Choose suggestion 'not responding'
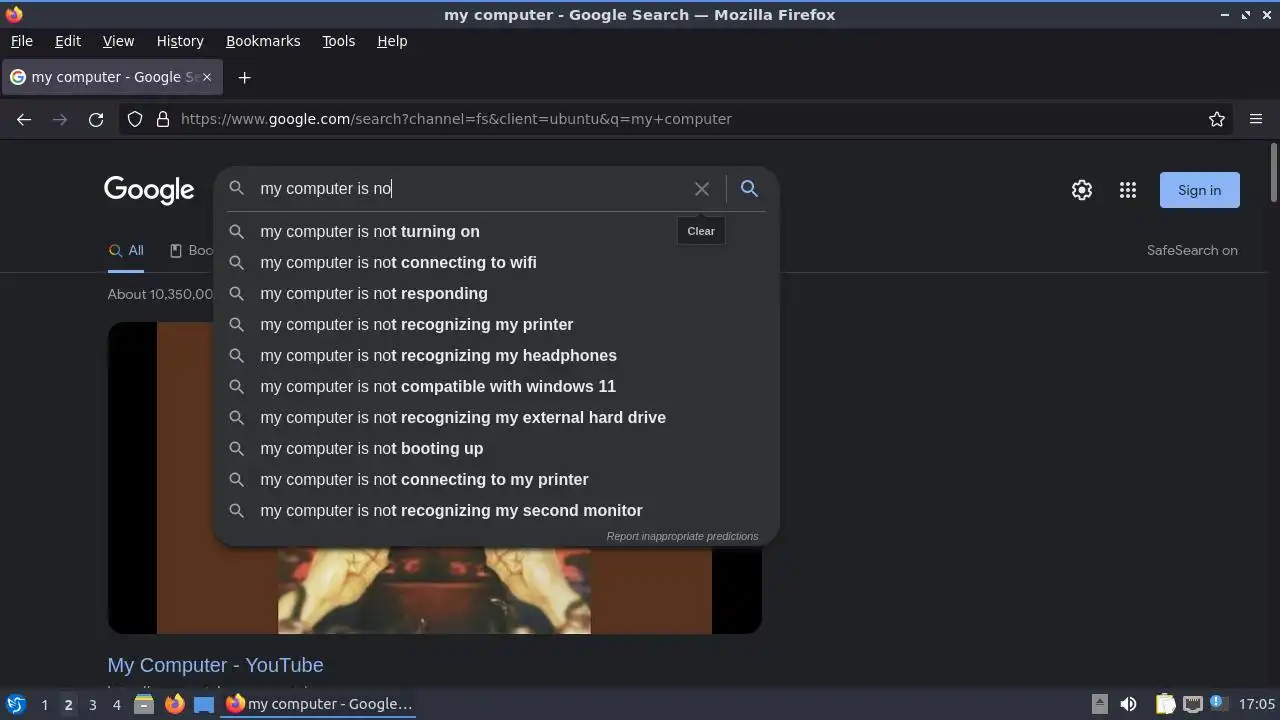 (497, 293)
